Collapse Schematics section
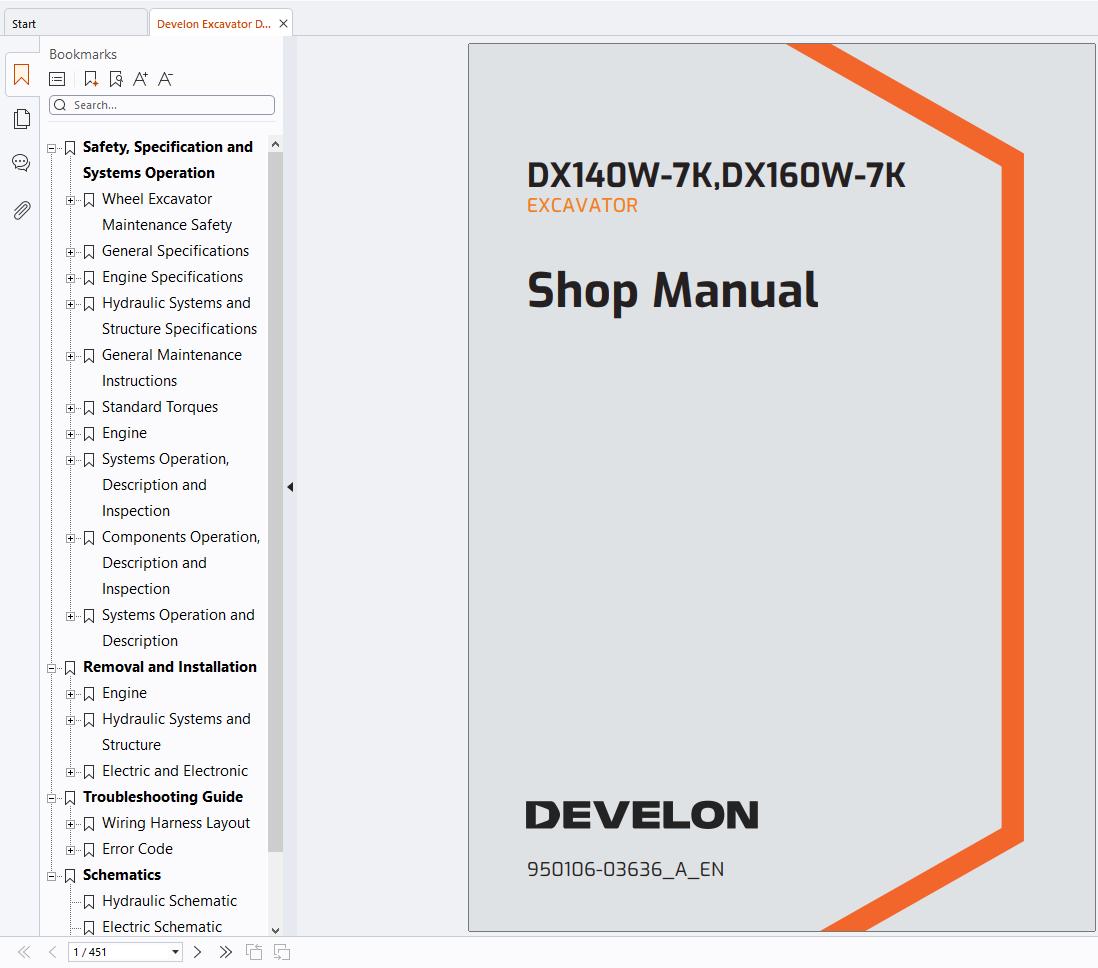Image resolution: width=1098 pixels, height=968 pixels. pyautogui.click(x=51, y=876)
